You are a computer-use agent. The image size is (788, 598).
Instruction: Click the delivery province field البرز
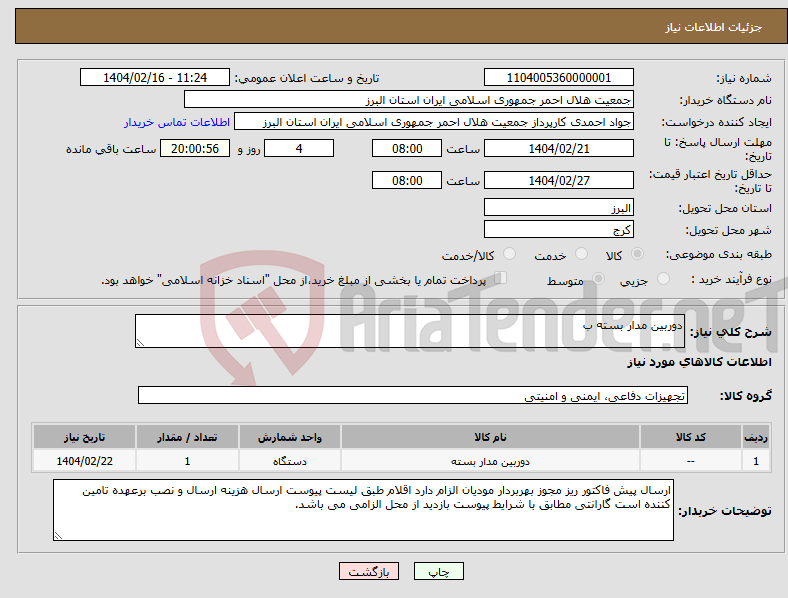(558, 207)
